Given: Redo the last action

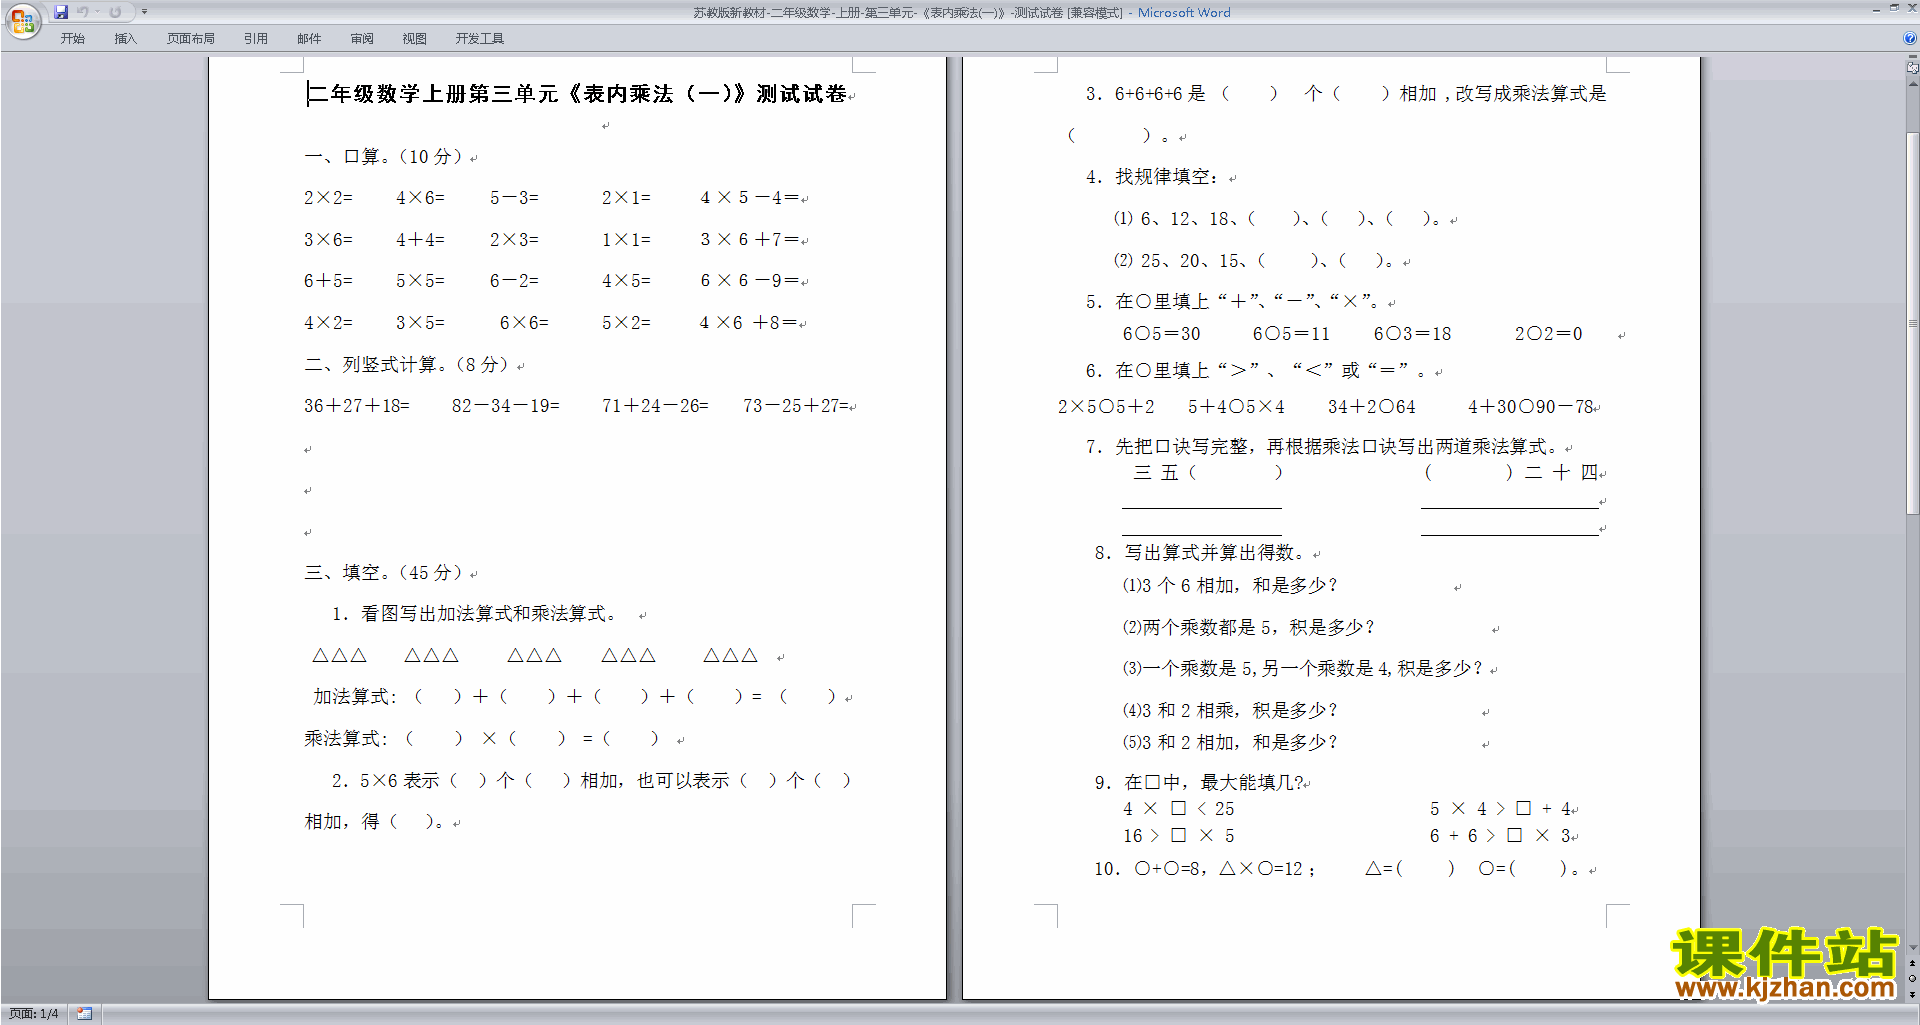Looking at the screenshot, I should [115, 12].
